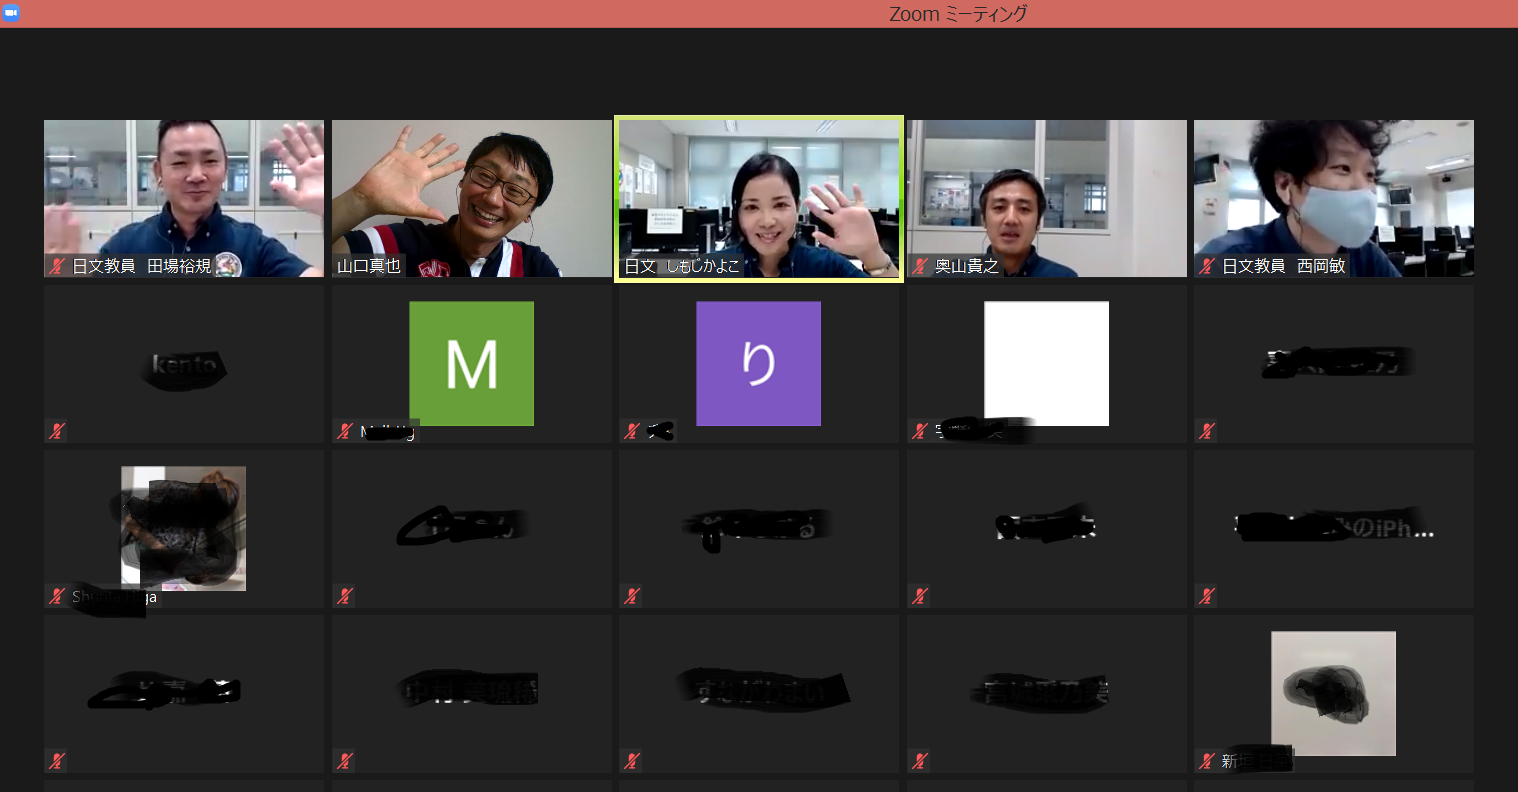
Task: Click the white blank profile avatar
Action: [x=1046, y=363]
